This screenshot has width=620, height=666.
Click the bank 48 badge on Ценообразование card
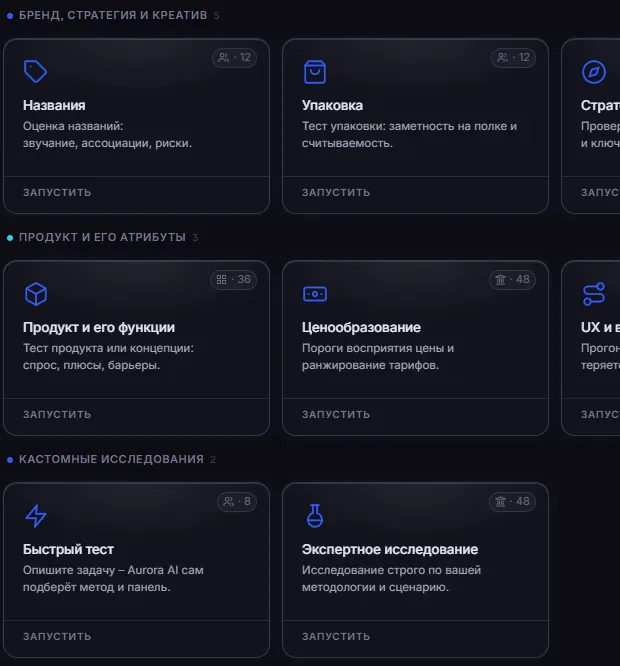point(513,279)
